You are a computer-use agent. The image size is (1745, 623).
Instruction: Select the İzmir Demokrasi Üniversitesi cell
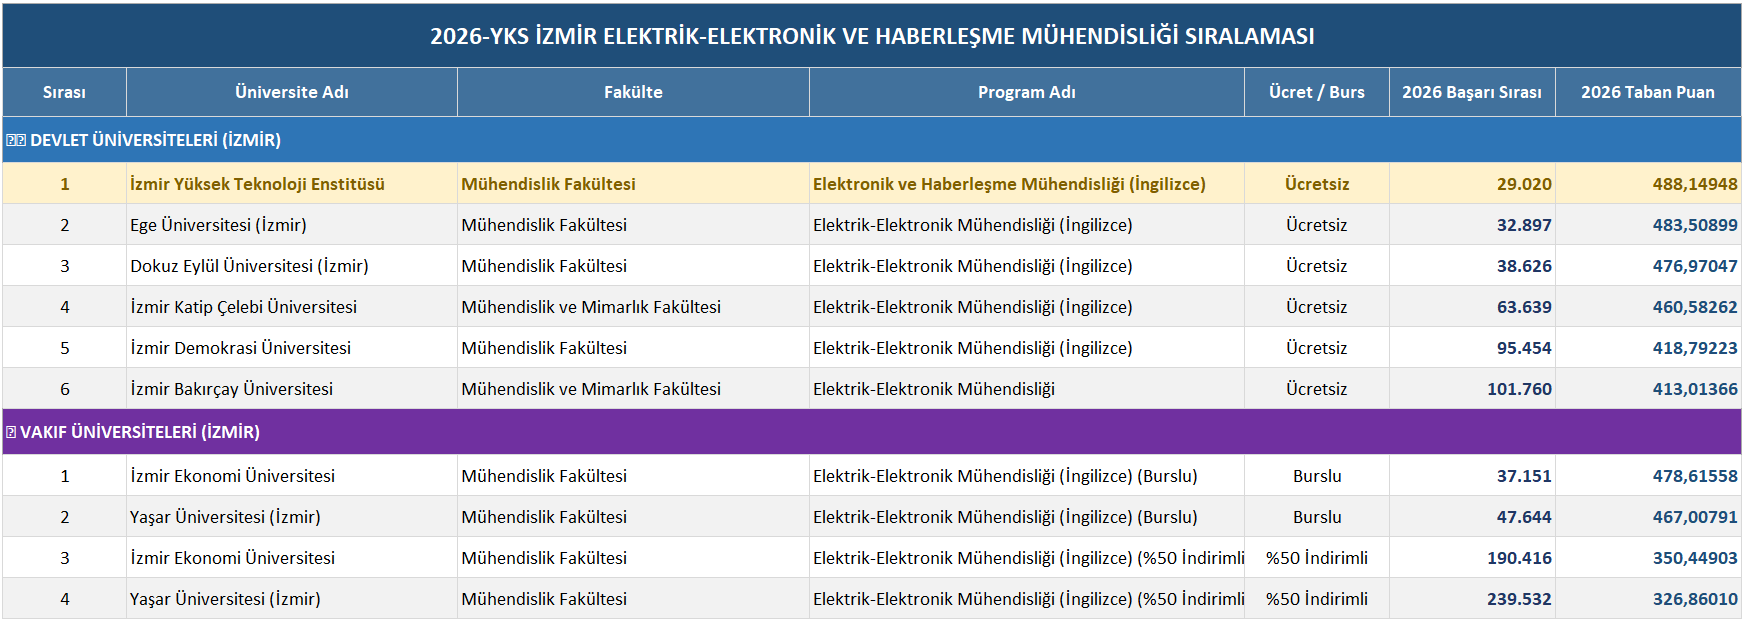292,348
